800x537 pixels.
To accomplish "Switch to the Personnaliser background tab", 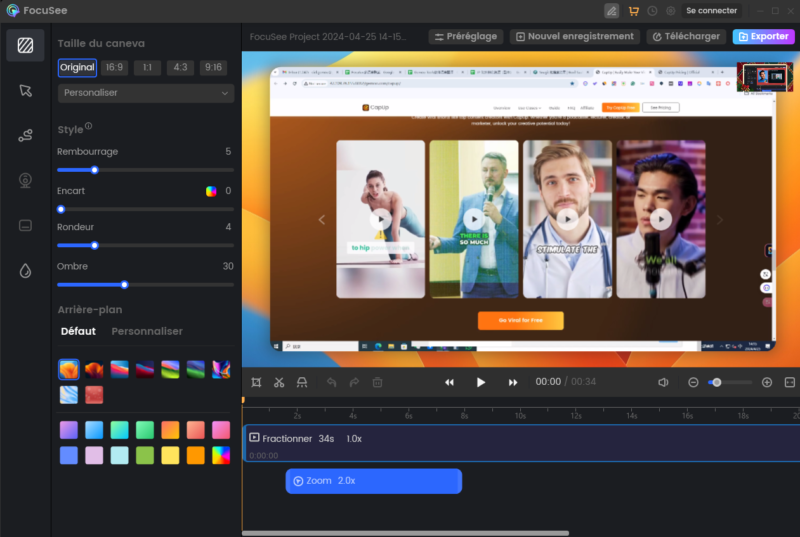I will click(x=147, y=331).
